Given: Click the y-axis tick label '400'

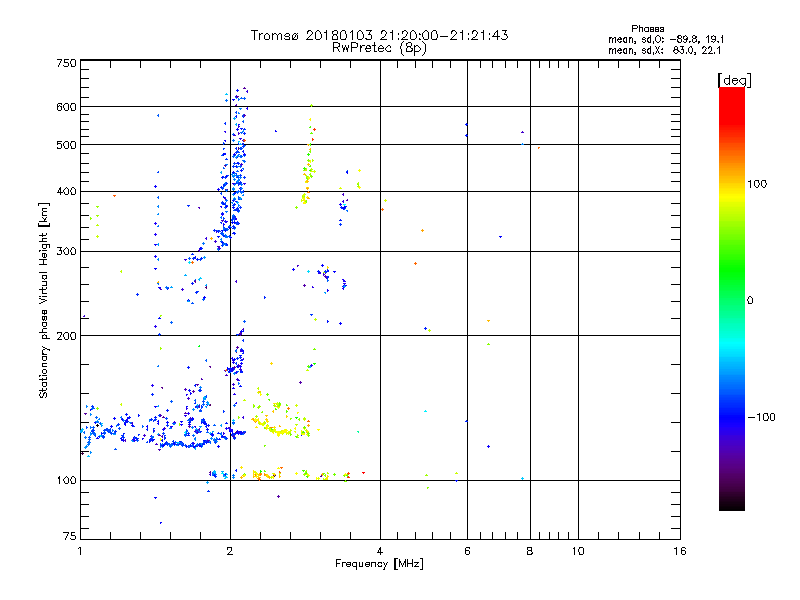Looking at the screenshot, I should coord(66,191).
